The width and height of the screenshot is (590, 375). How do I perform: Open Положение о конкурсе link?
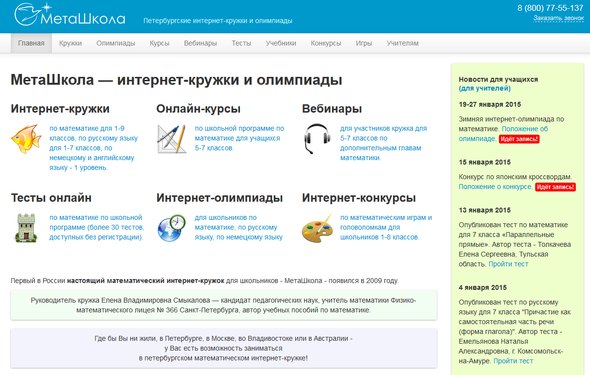(x=496, y=187)
